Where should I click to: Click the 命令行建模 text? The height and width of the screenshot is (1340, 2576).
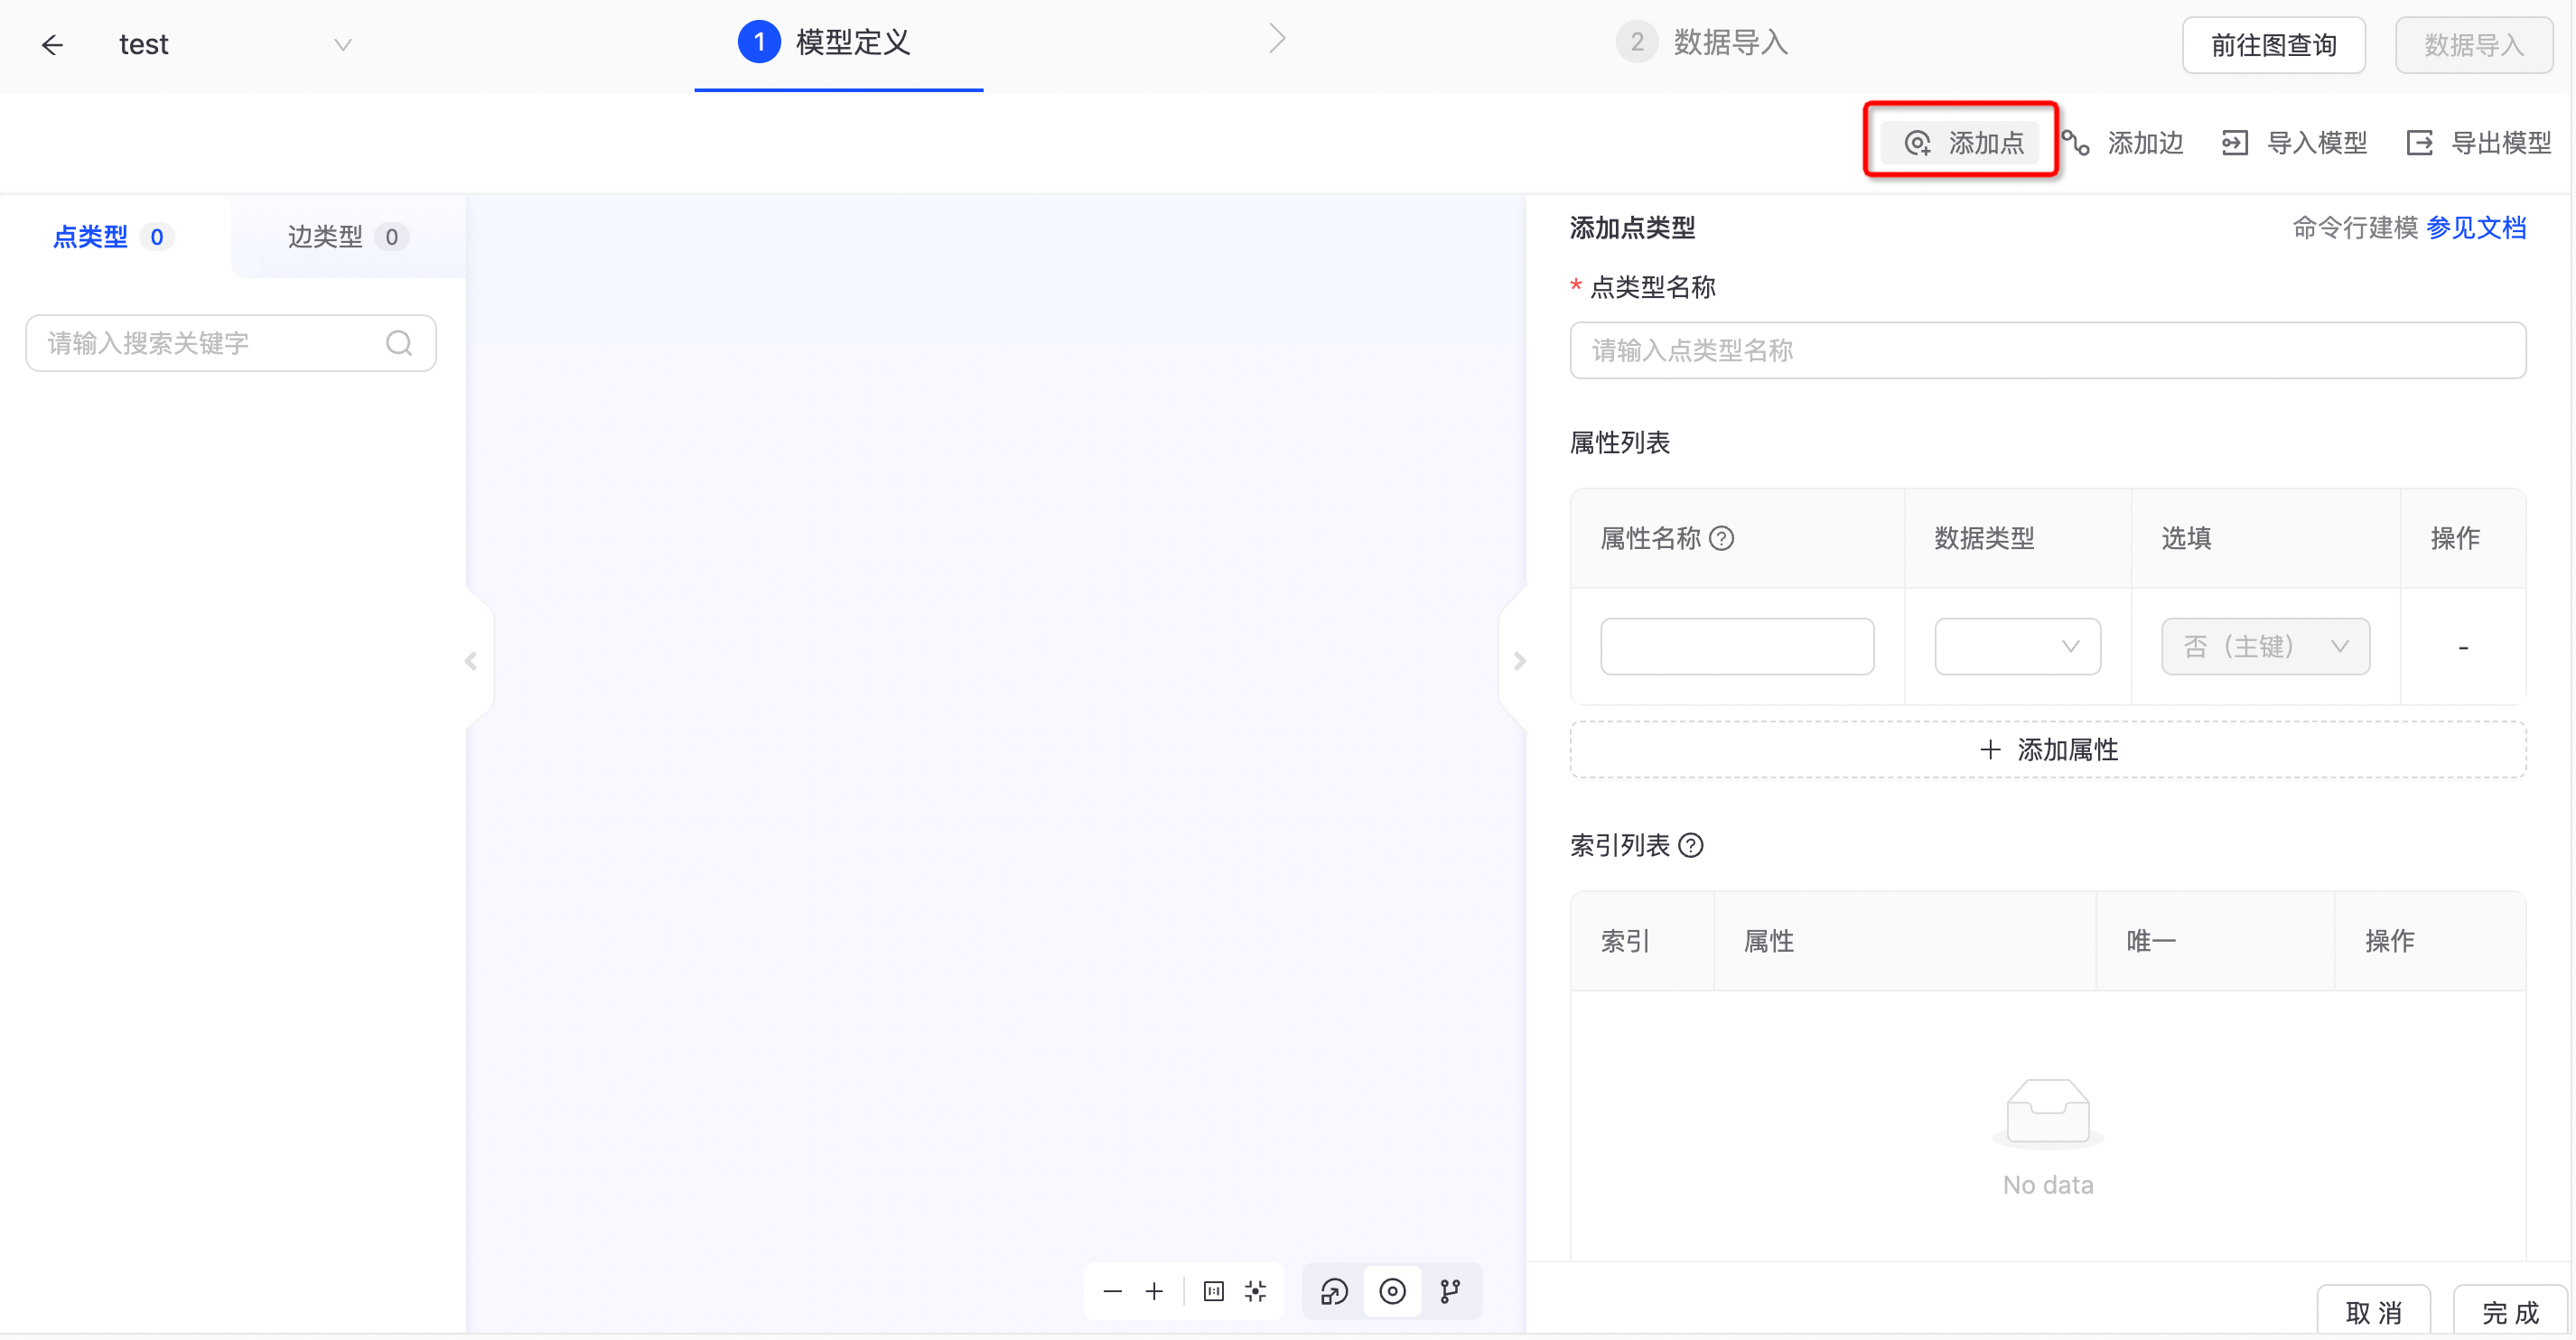2354,228
